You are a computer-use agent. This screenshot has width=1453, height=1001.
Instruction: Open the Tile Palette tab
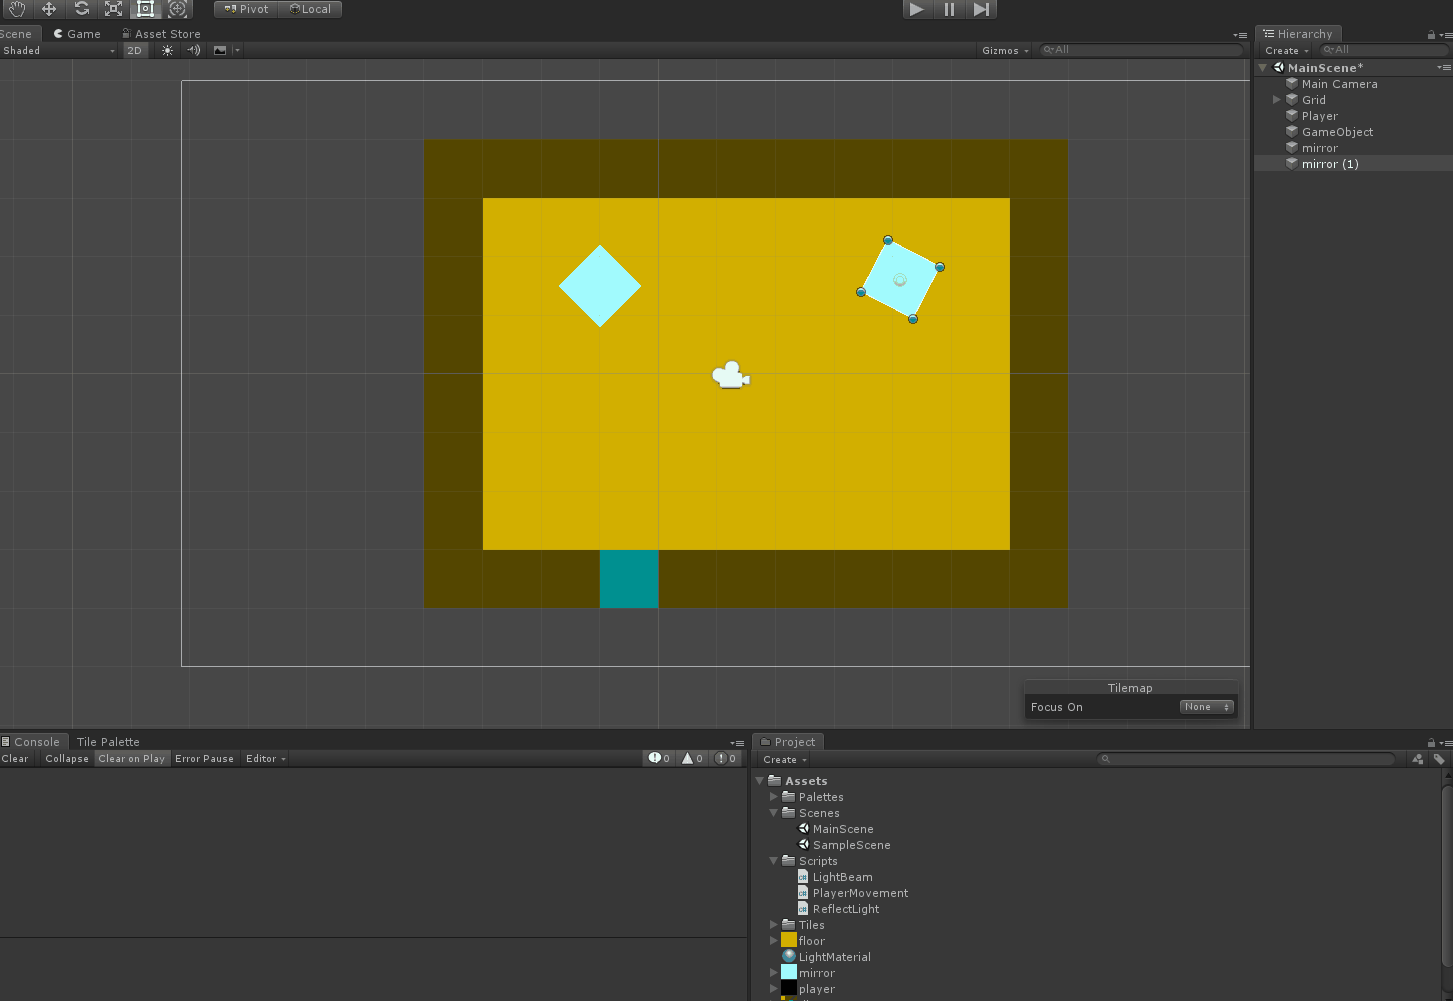click(108, 742)
